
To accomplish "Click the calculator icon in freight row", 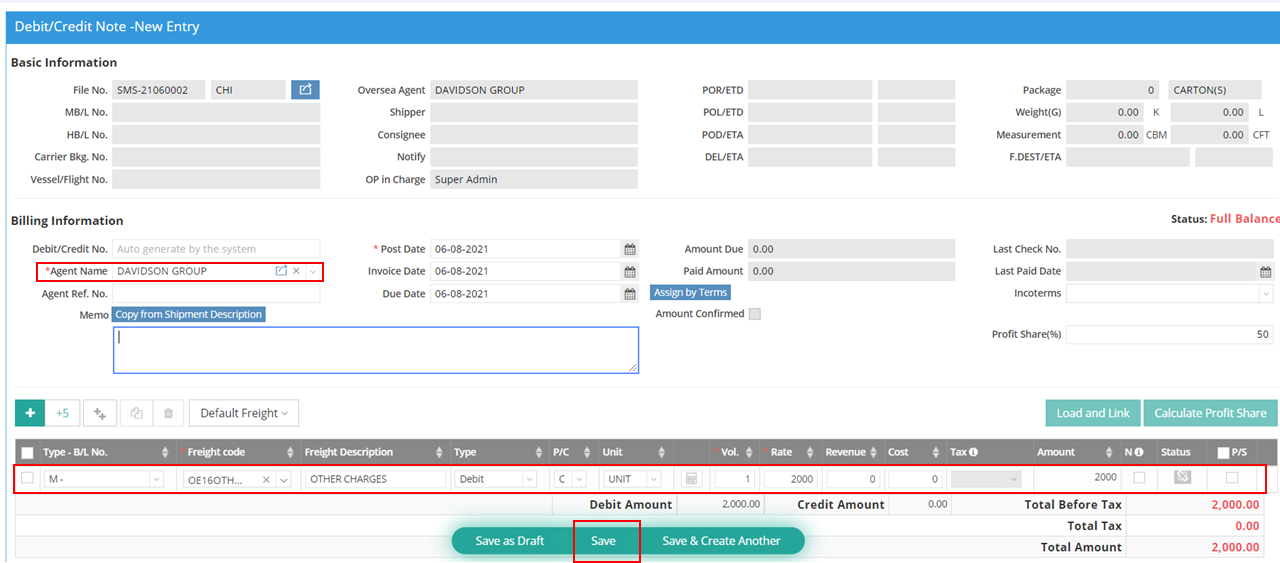I will 692,479.
